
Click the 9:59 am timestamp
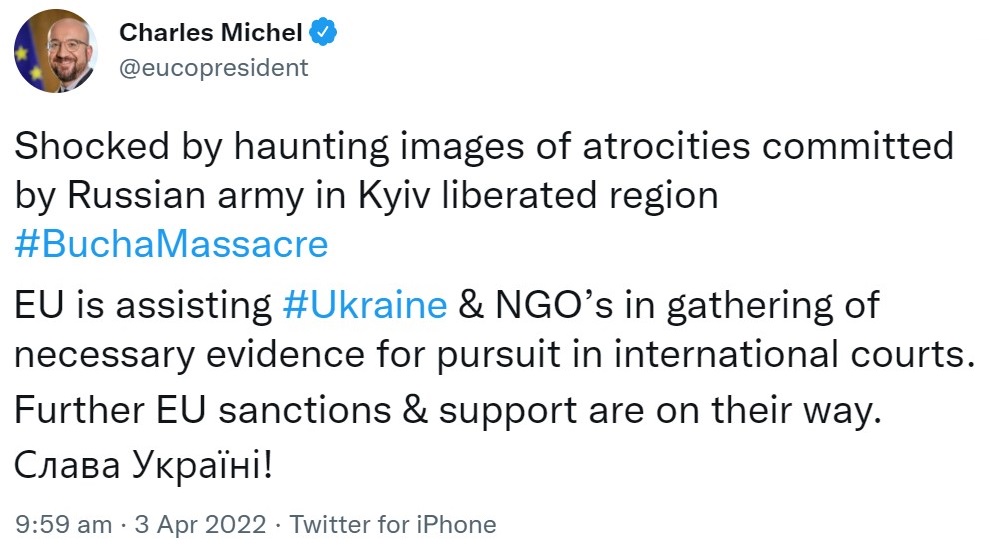(64, 525)
